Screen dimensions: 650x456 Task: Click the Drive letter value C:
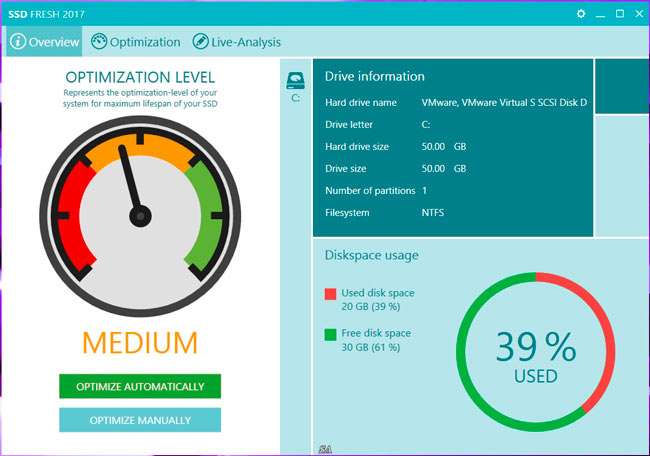426,124
